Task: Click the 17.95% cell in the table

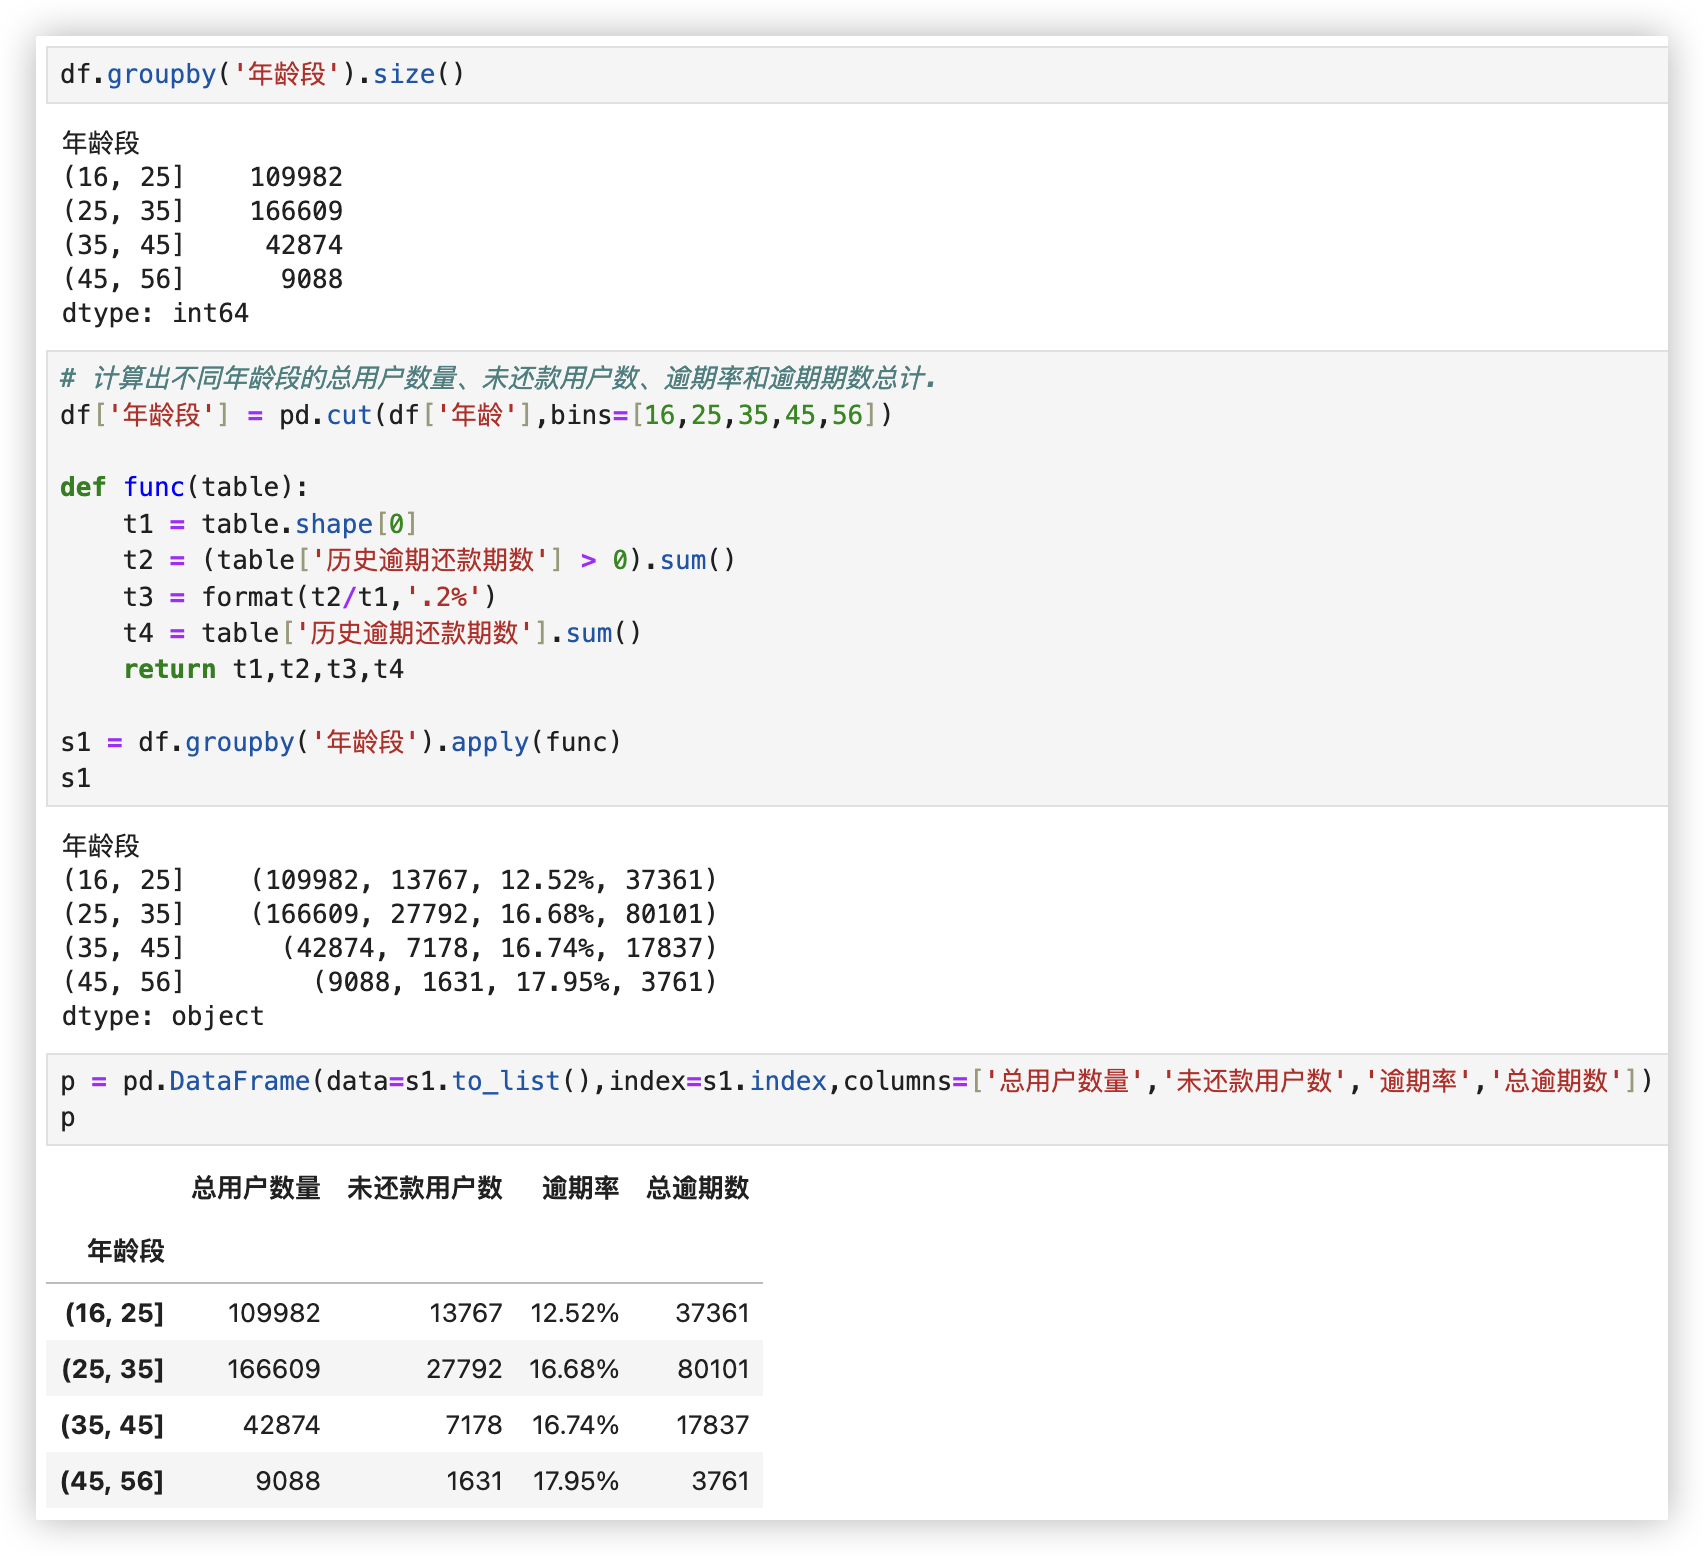Action: [575, 1481]
